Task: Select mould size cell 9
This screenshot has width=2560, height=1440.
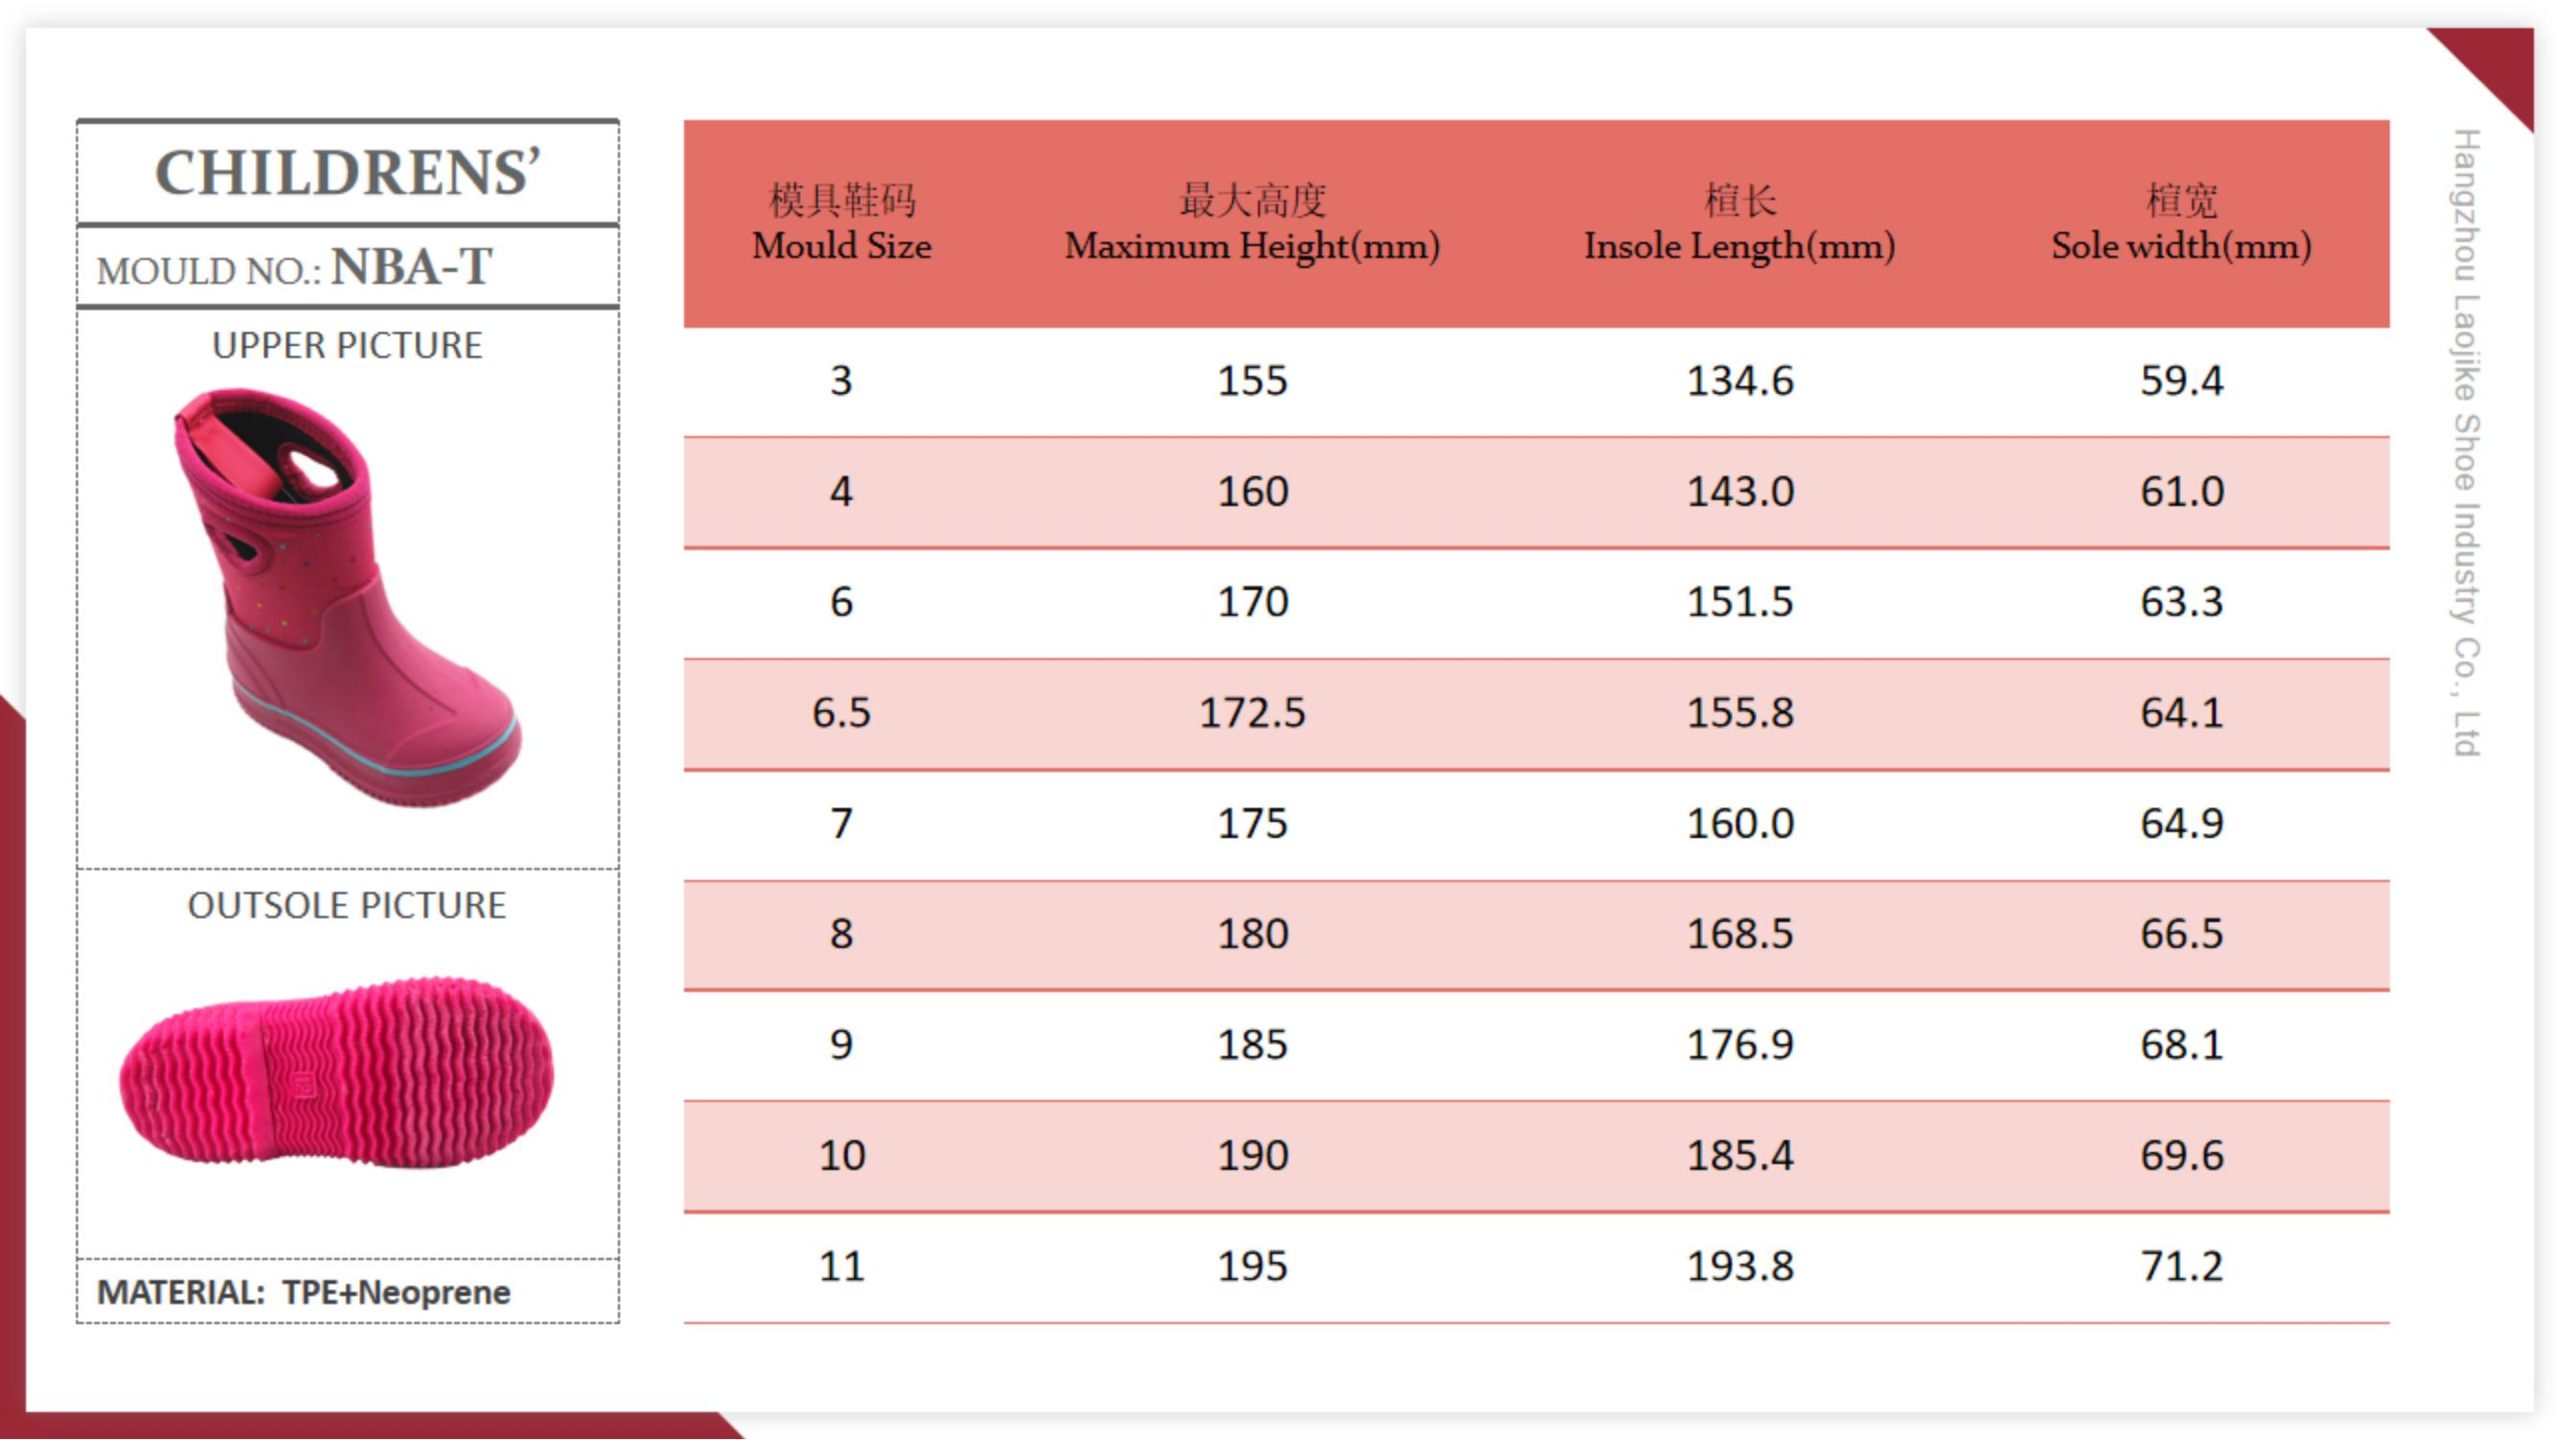Action: [x=841, y=1045]
